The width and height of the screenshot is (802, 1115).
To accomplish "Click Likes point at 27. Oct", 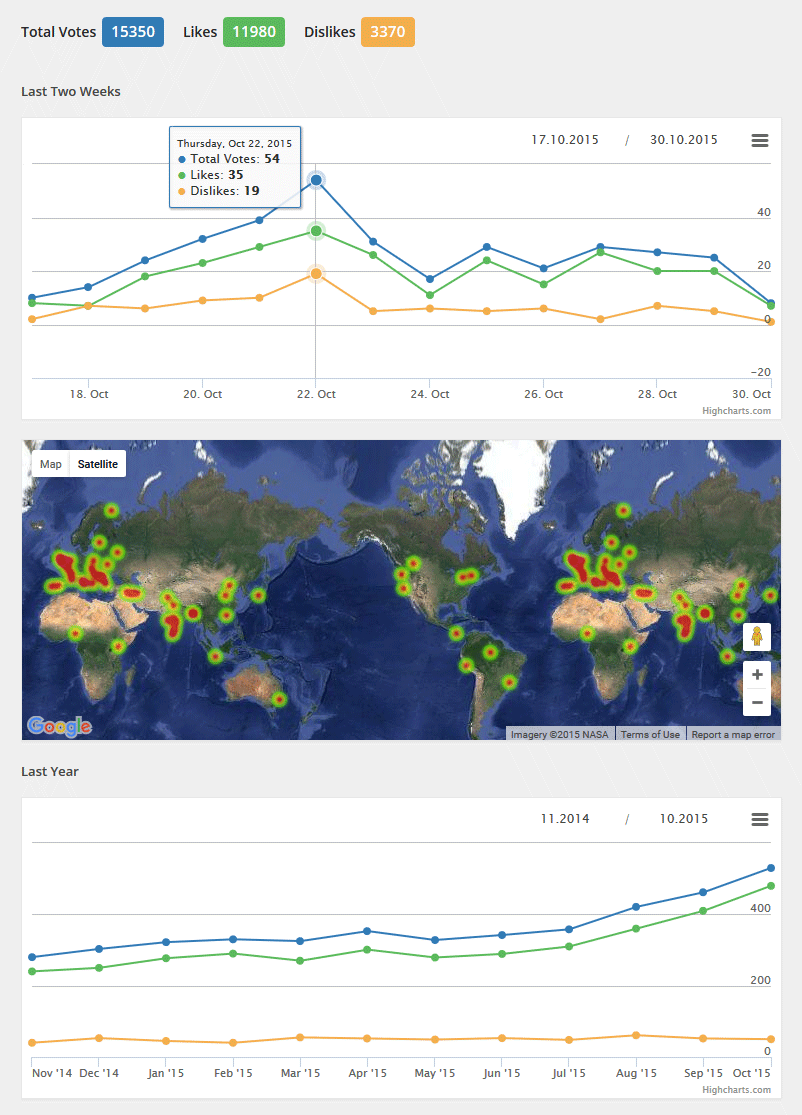I will [601, 252].
